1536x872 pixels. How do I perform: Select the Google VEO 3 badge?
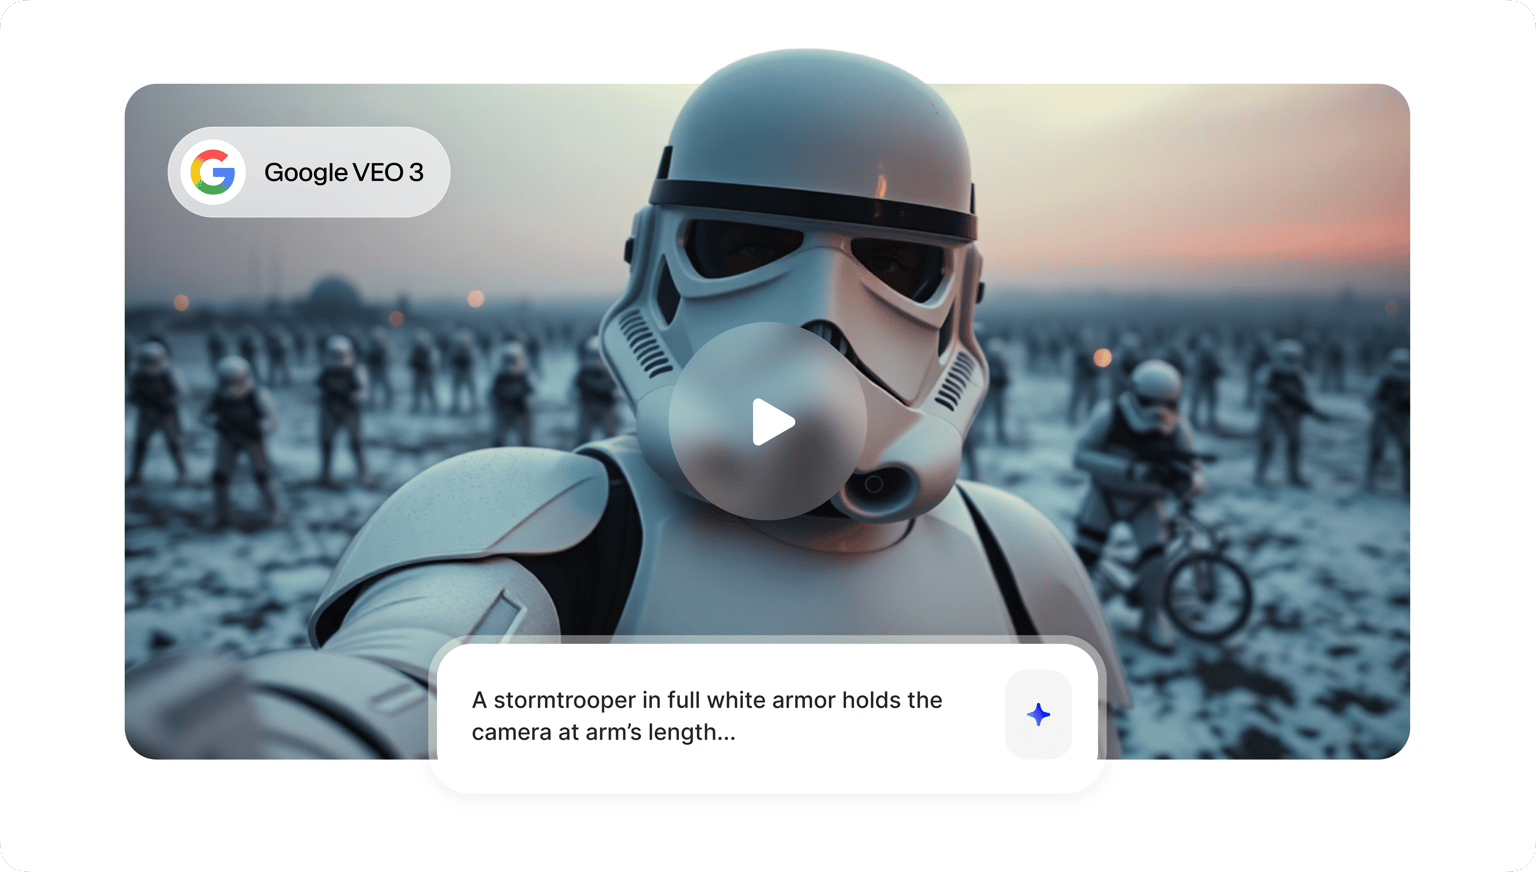(309, 172)
